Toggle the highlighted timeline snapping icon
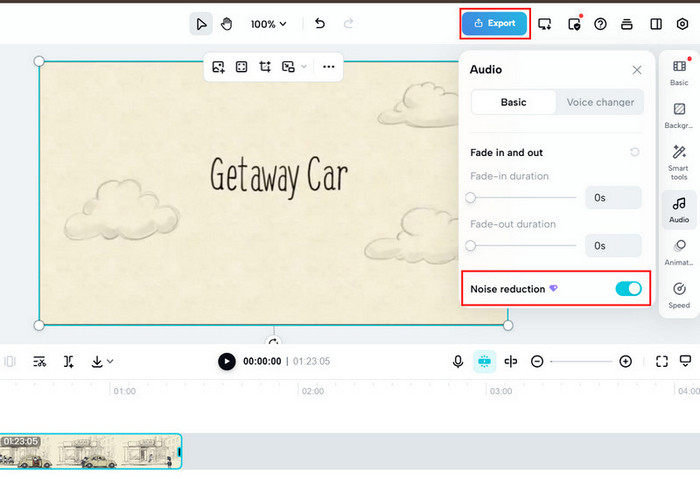 tap(484, 361)
